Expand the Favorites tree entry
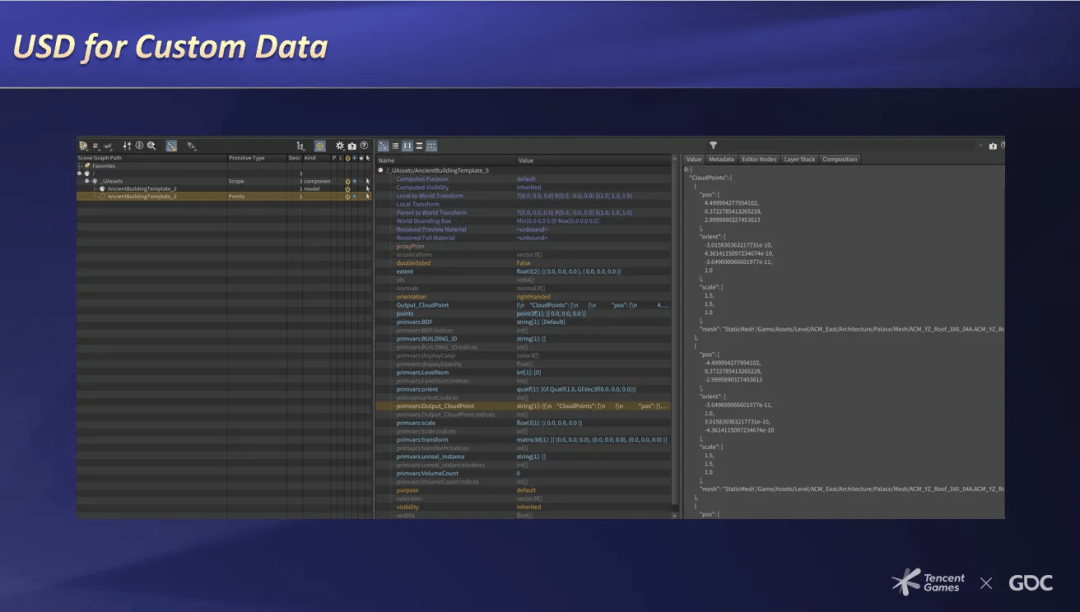Image resolution: width=1080 pixels, height=612 pixels. coord(80,166)
